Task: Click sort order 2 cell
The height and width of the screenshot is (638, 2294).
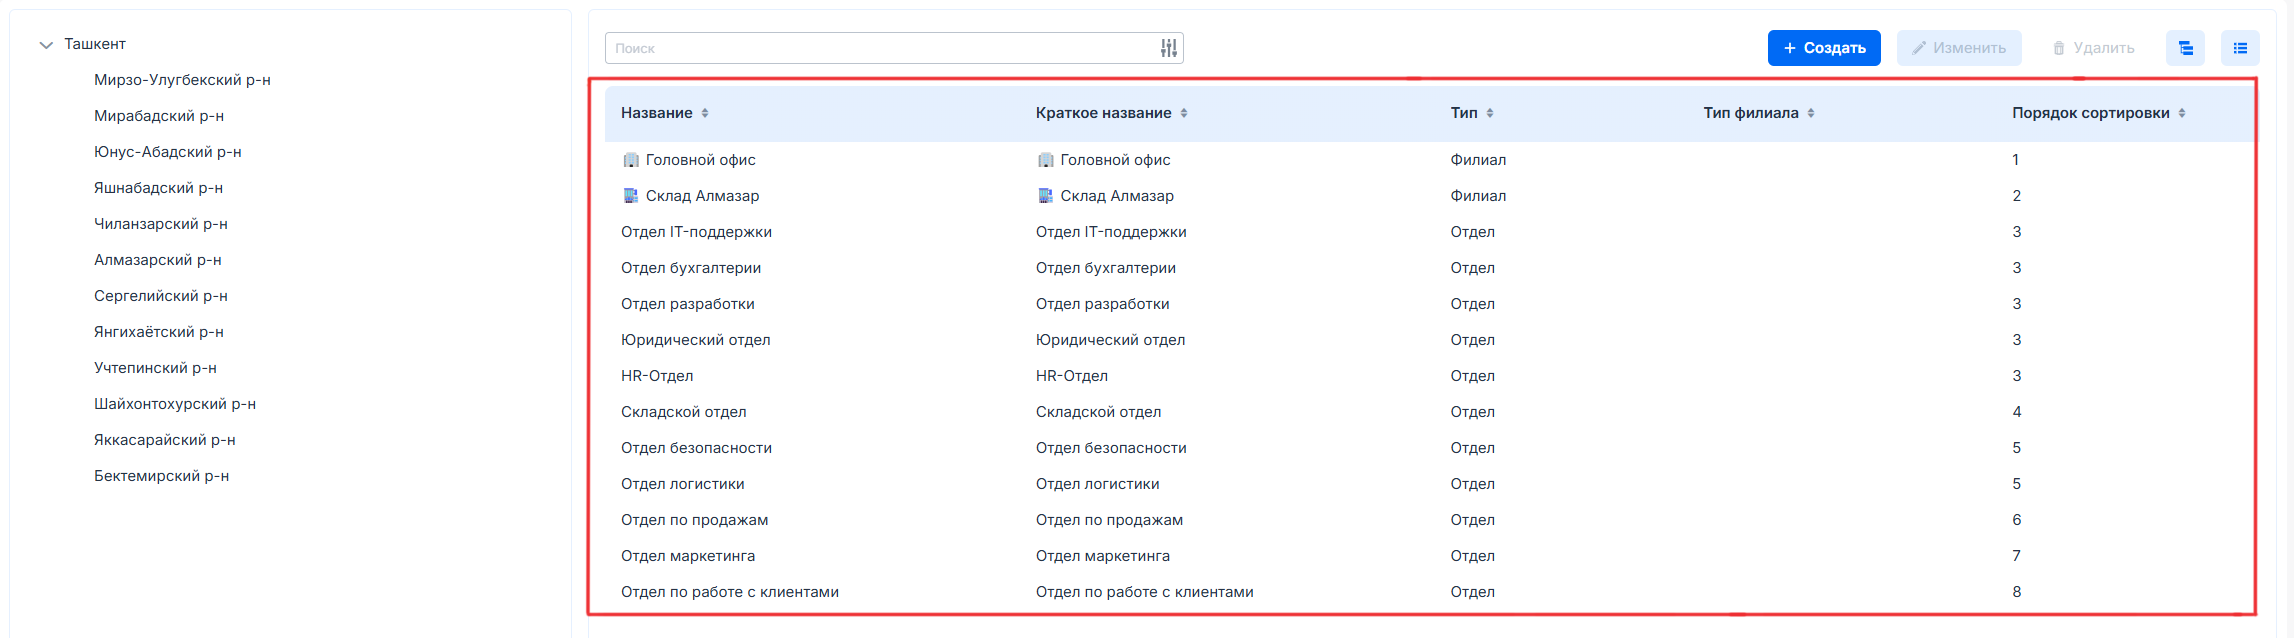Action: (x=2017, y=196)
